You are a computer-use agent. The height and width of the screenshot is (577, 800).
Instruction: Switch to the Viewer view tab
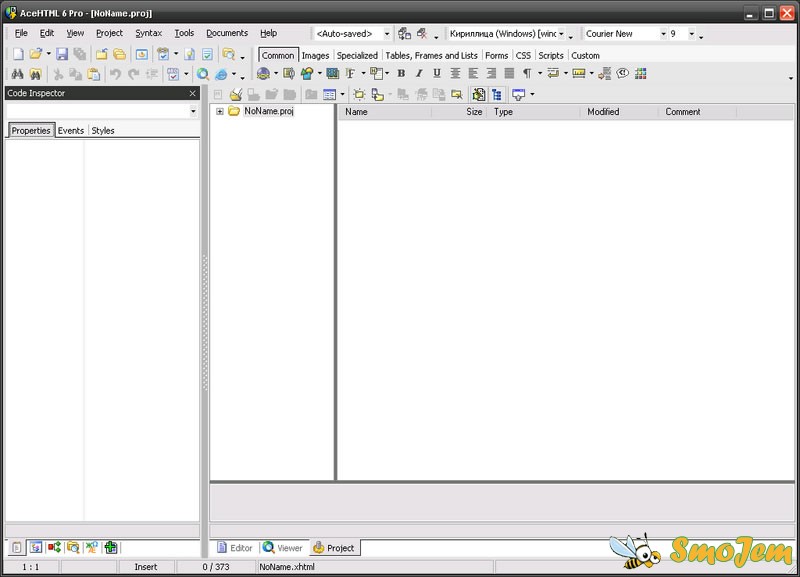[x=283, y=548]
